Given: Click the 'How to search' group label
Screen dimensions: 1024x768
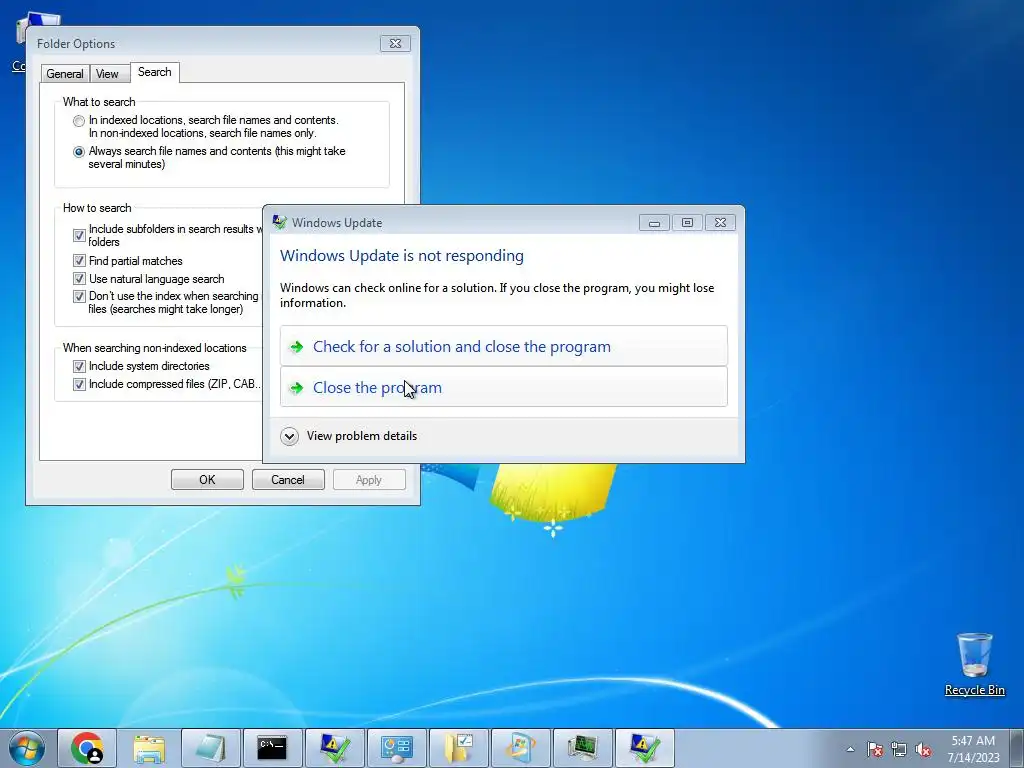Looking at the screenshot, I should click(97, 208).
